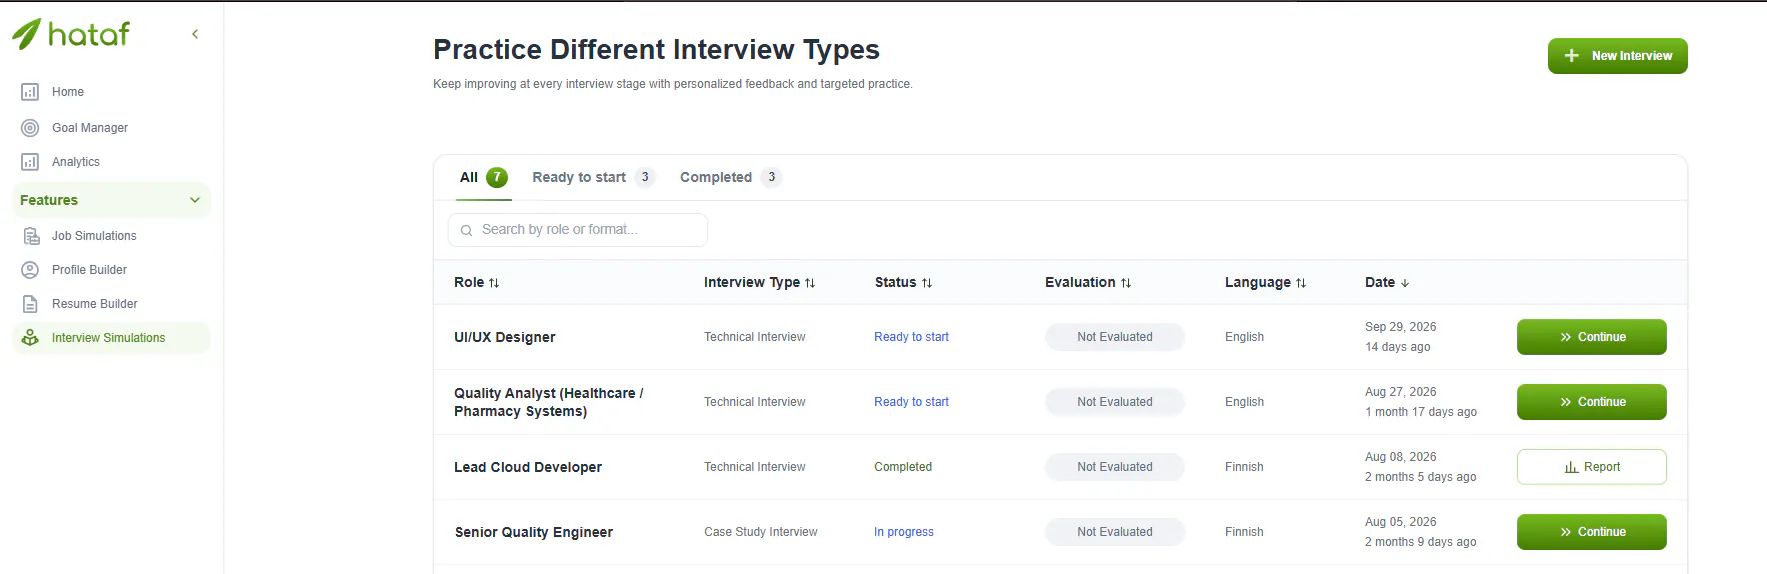Image resolution: width=1767 pixels, height=574 pixels.
Task: Collapse the Features section chevron
Action: [x=195, y=200]
